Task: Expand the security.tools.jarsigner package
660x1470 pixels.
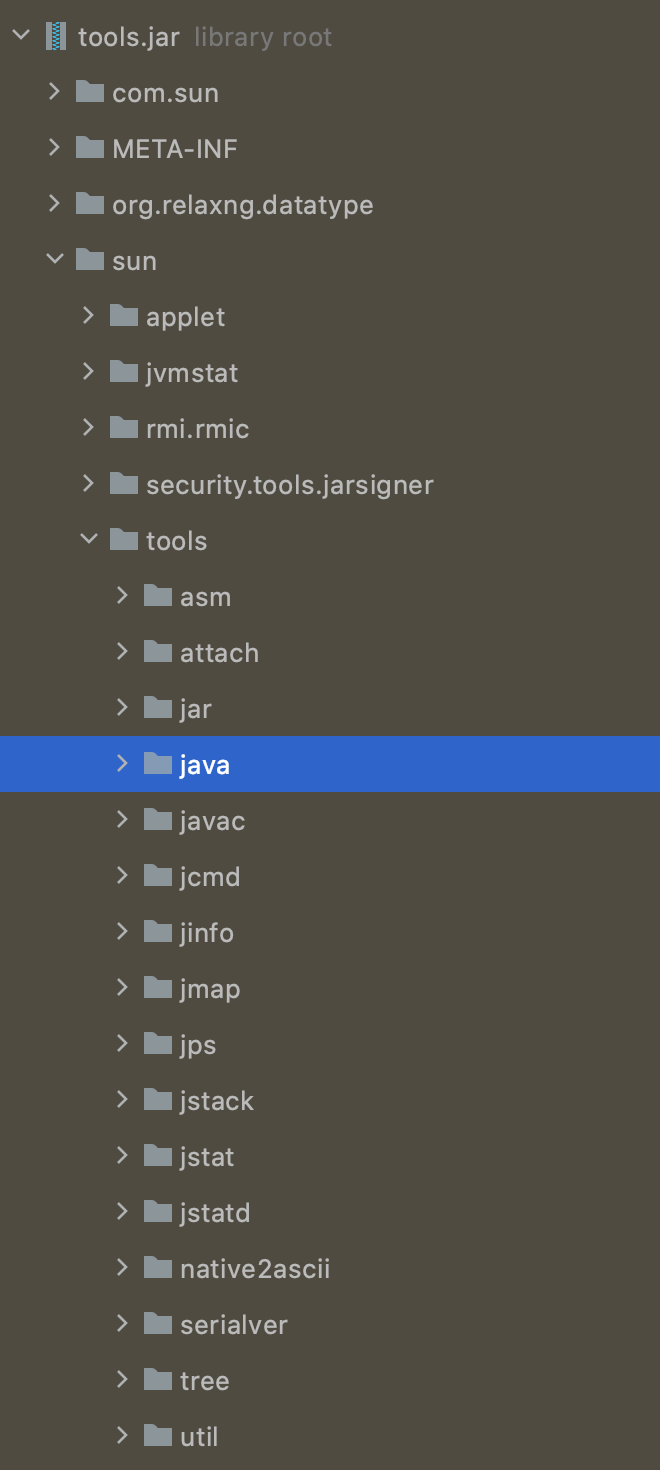Action: click(x=89, y=485)
